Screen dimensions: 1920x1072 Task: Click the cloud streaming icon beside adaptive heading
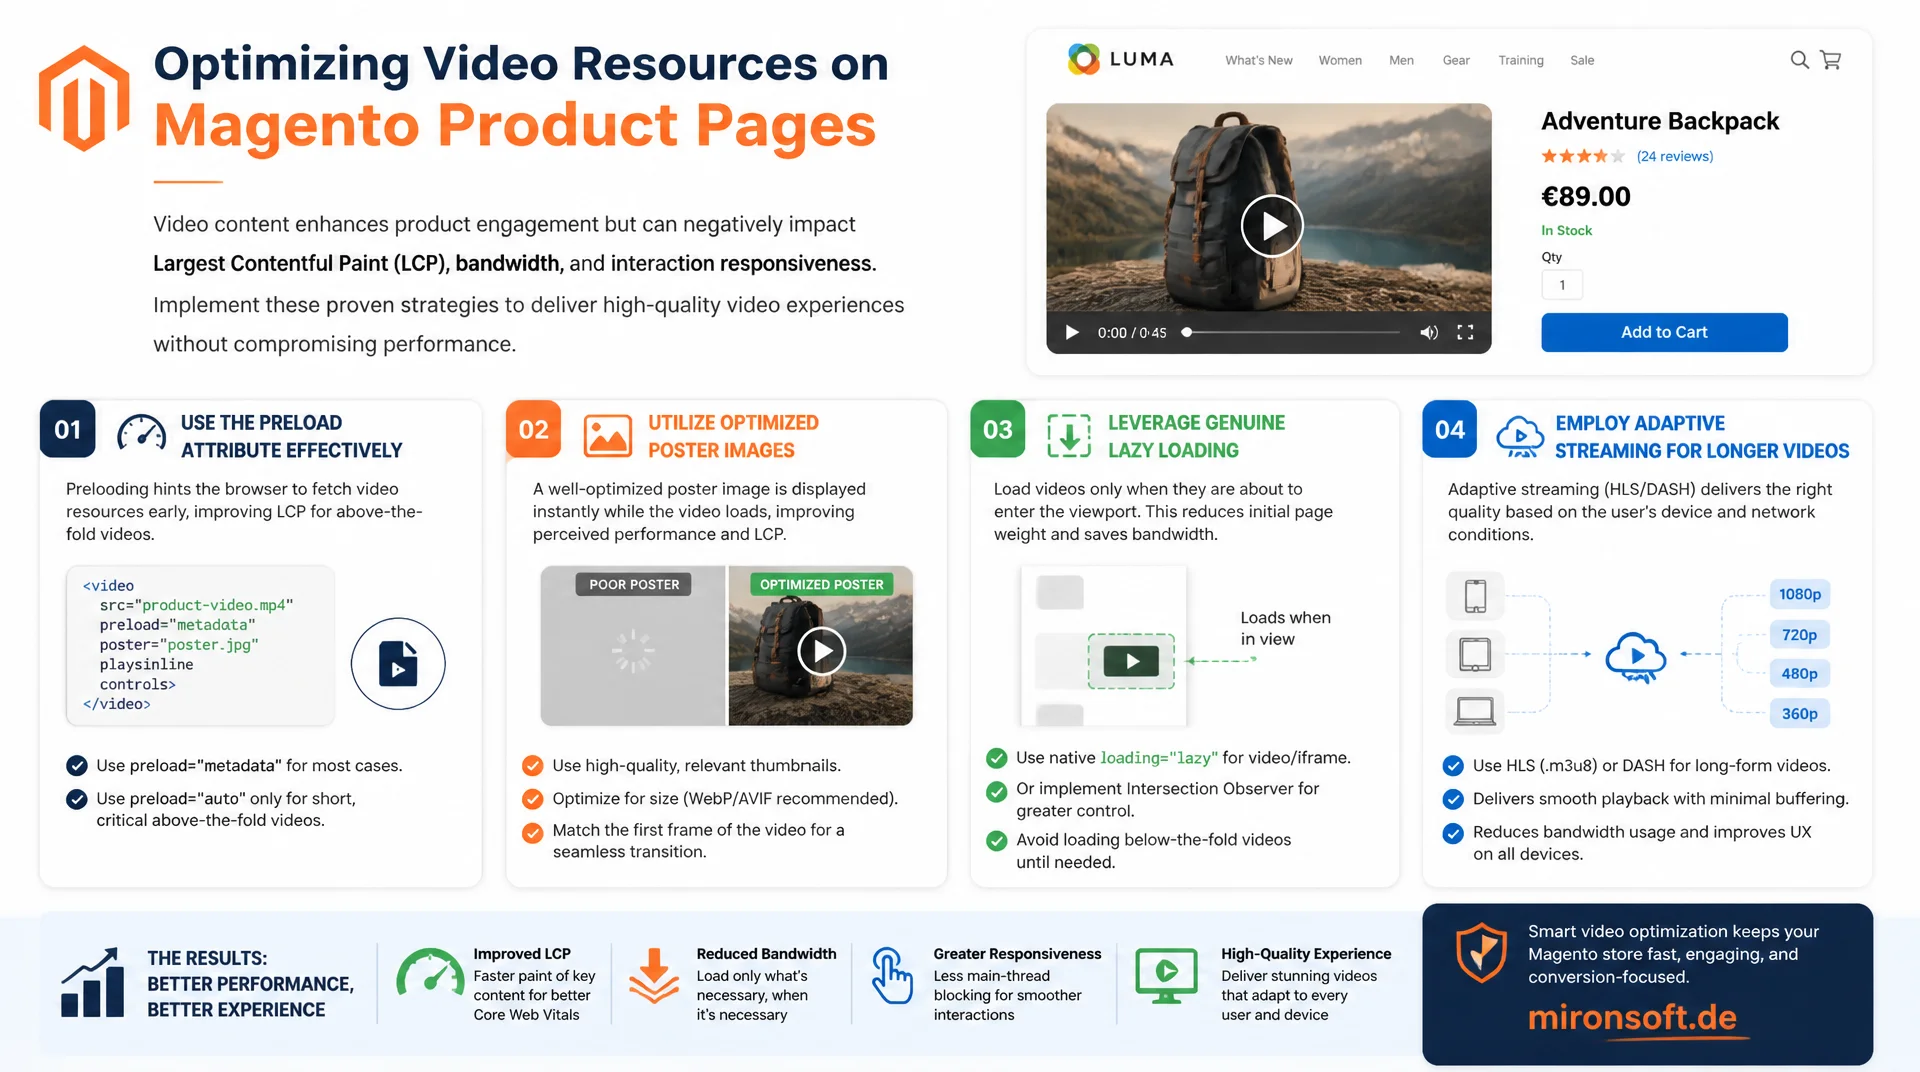coord(1520,437)
